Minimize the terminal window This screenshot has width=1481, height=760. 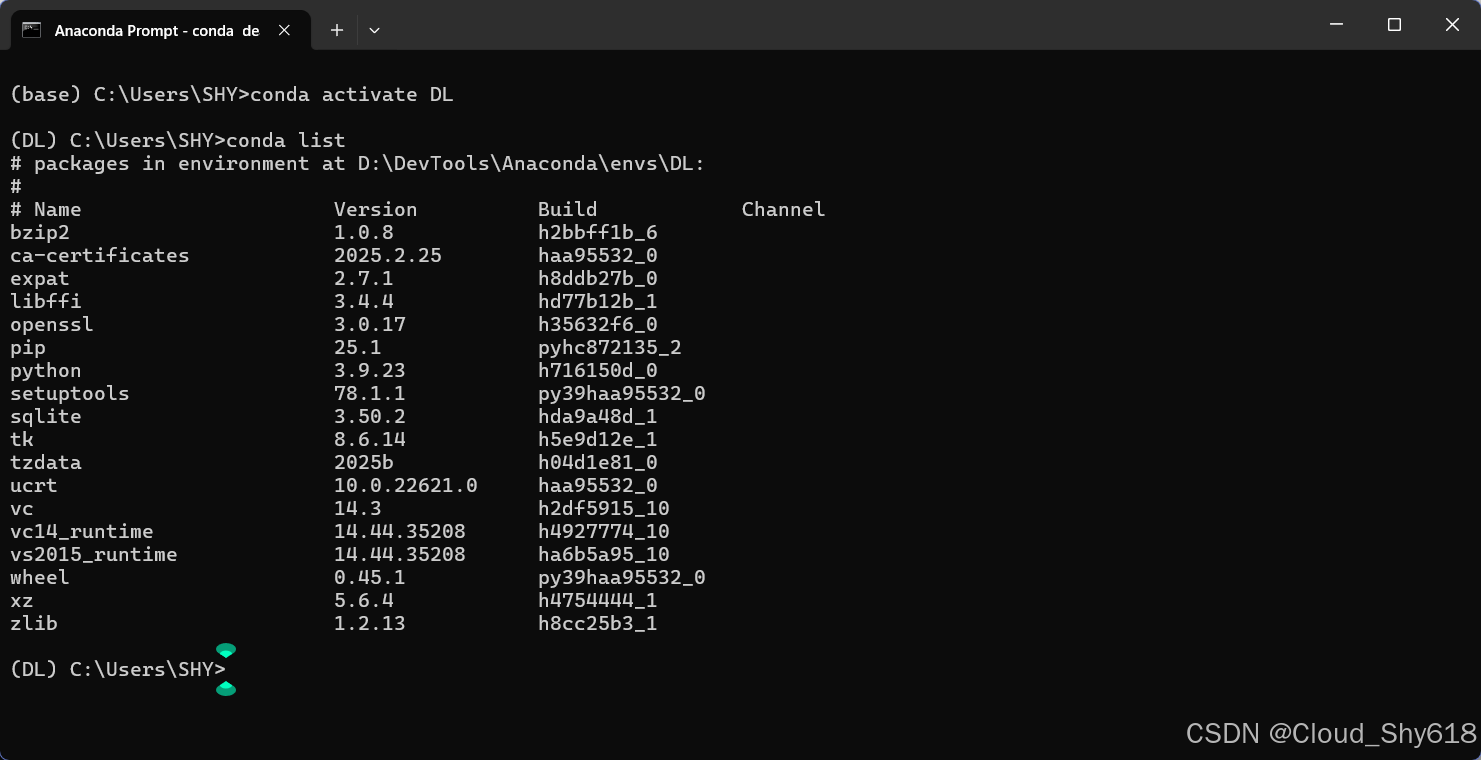[x=1336, y=25]
